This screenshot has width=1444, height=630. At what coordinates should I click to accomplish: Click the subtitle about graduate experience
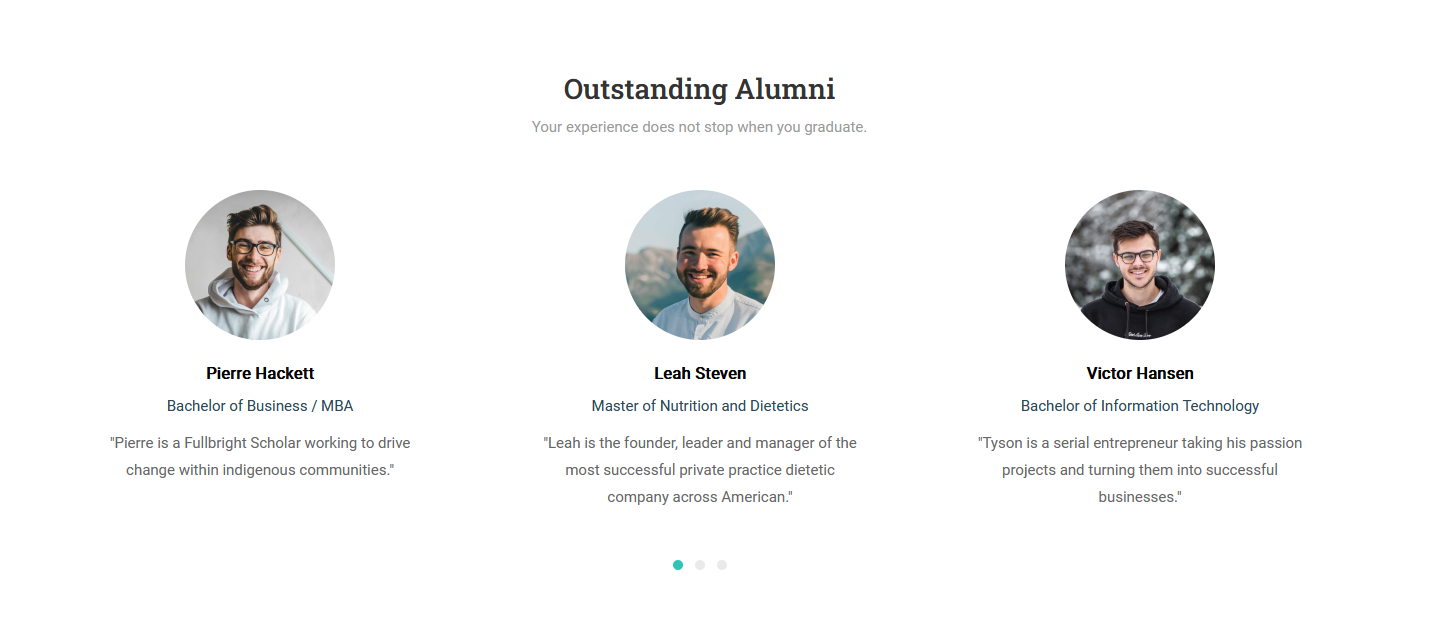[x=699, y=126]
